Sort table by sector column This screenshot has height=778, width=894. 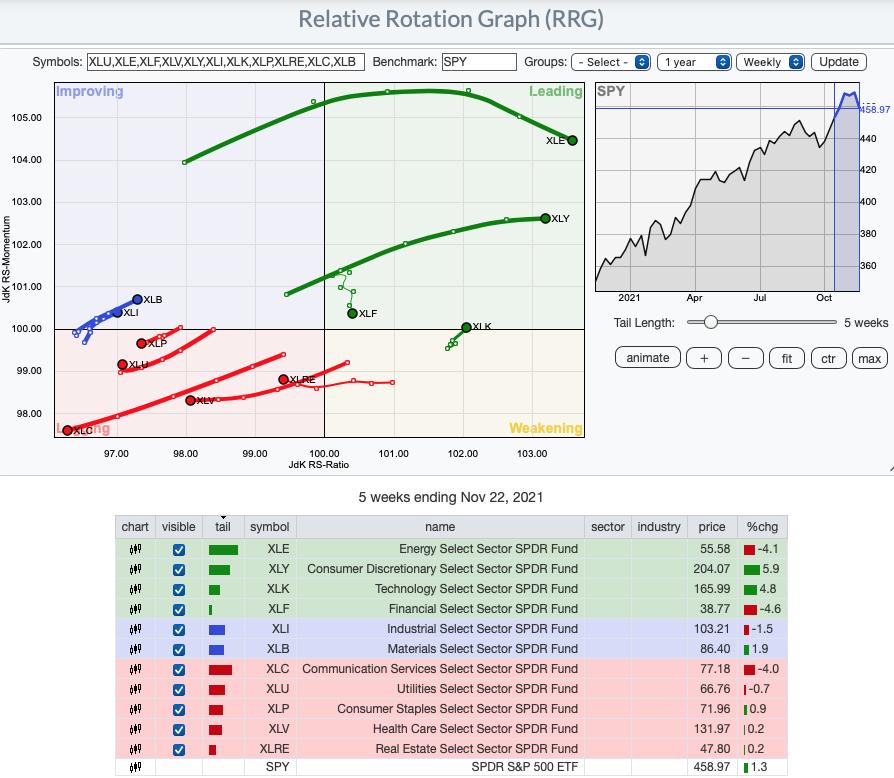point(608,527)
